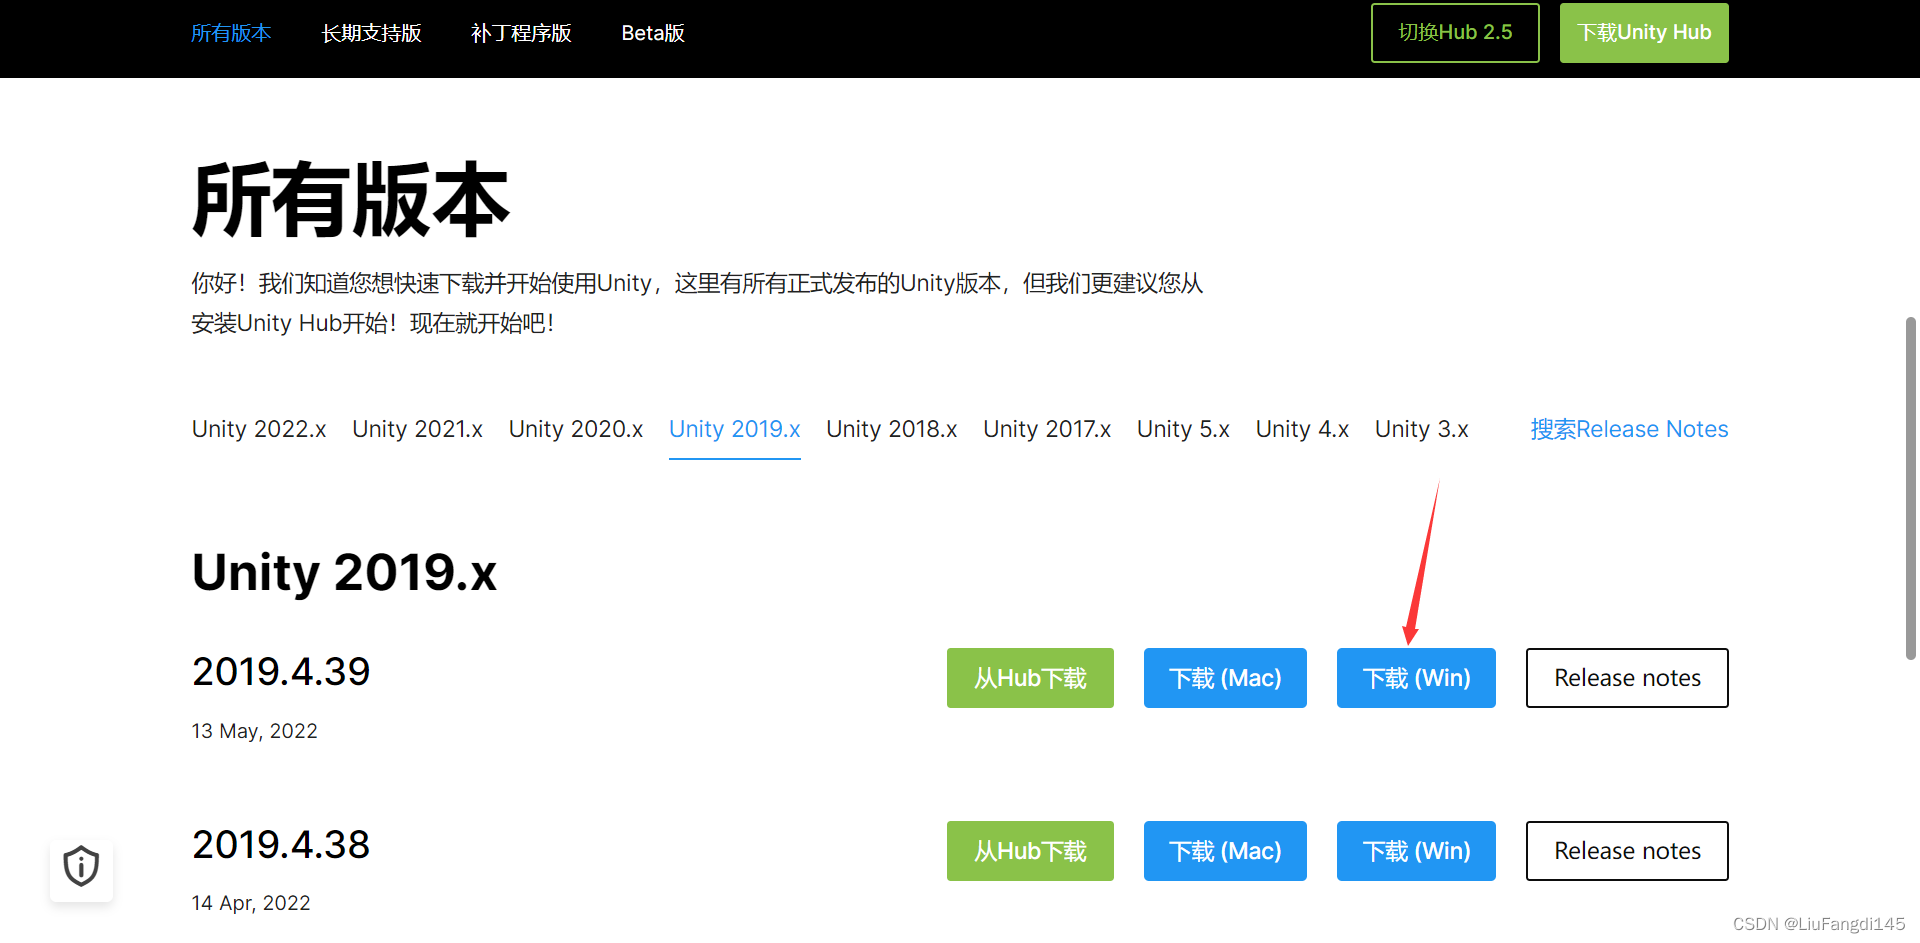Viewport: 1920px width, 943px height.
Task: Click the date text 14 Apr, 2022
Action: 251,903
